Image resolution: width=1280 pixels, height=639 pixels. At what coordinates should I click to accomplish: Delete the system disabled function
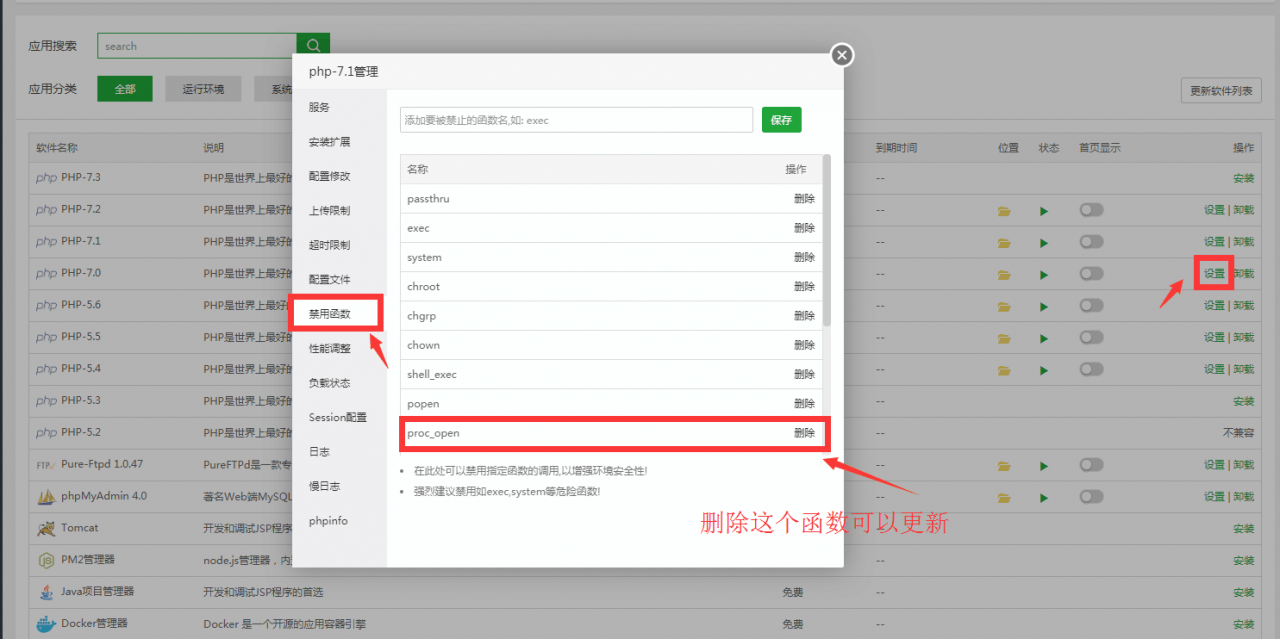pos(804,257)
